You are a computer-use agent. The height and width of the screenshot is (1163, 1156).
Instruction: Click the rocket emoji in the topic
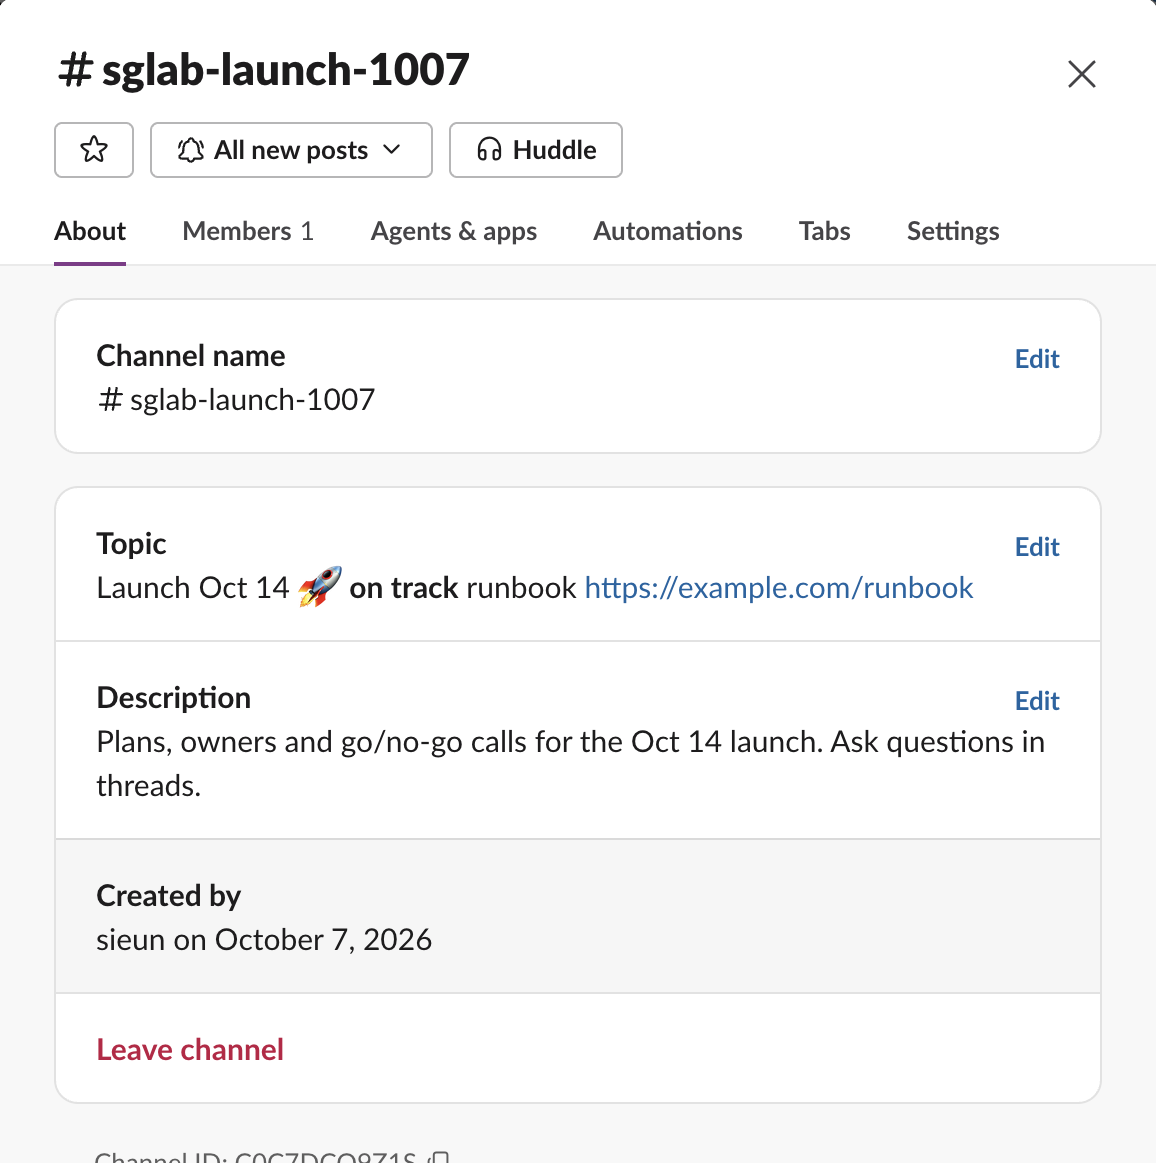click(x=320, y=587)
